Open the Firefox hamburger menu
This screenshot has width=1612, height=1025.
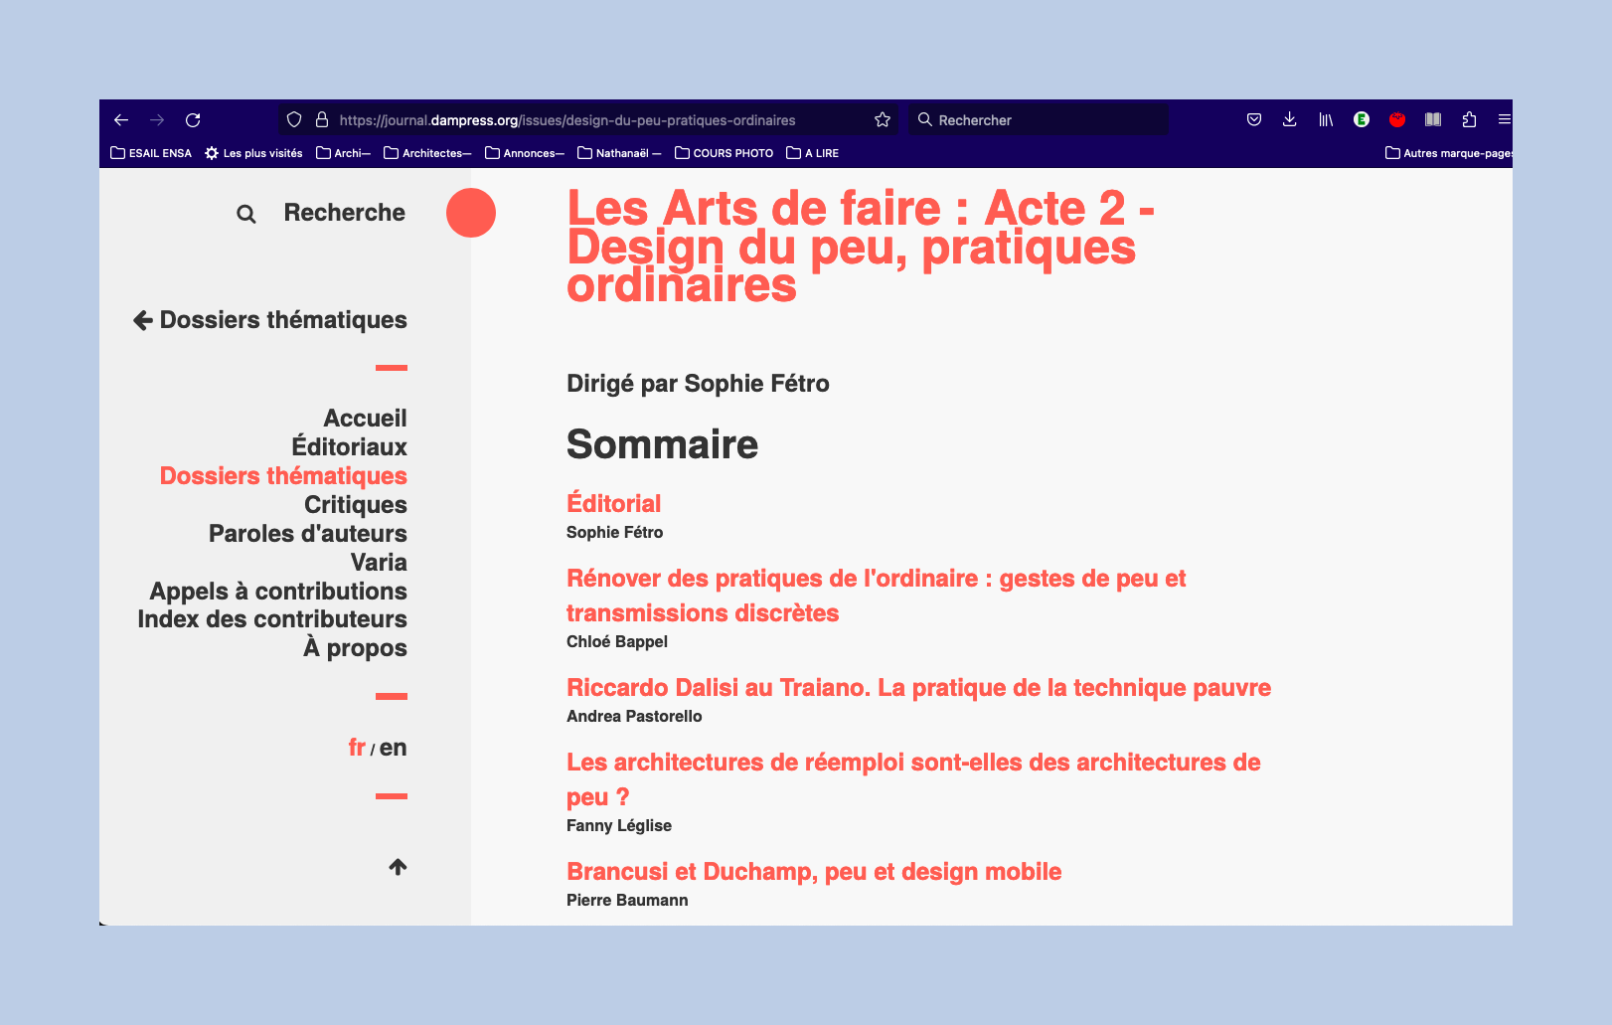1503,120
